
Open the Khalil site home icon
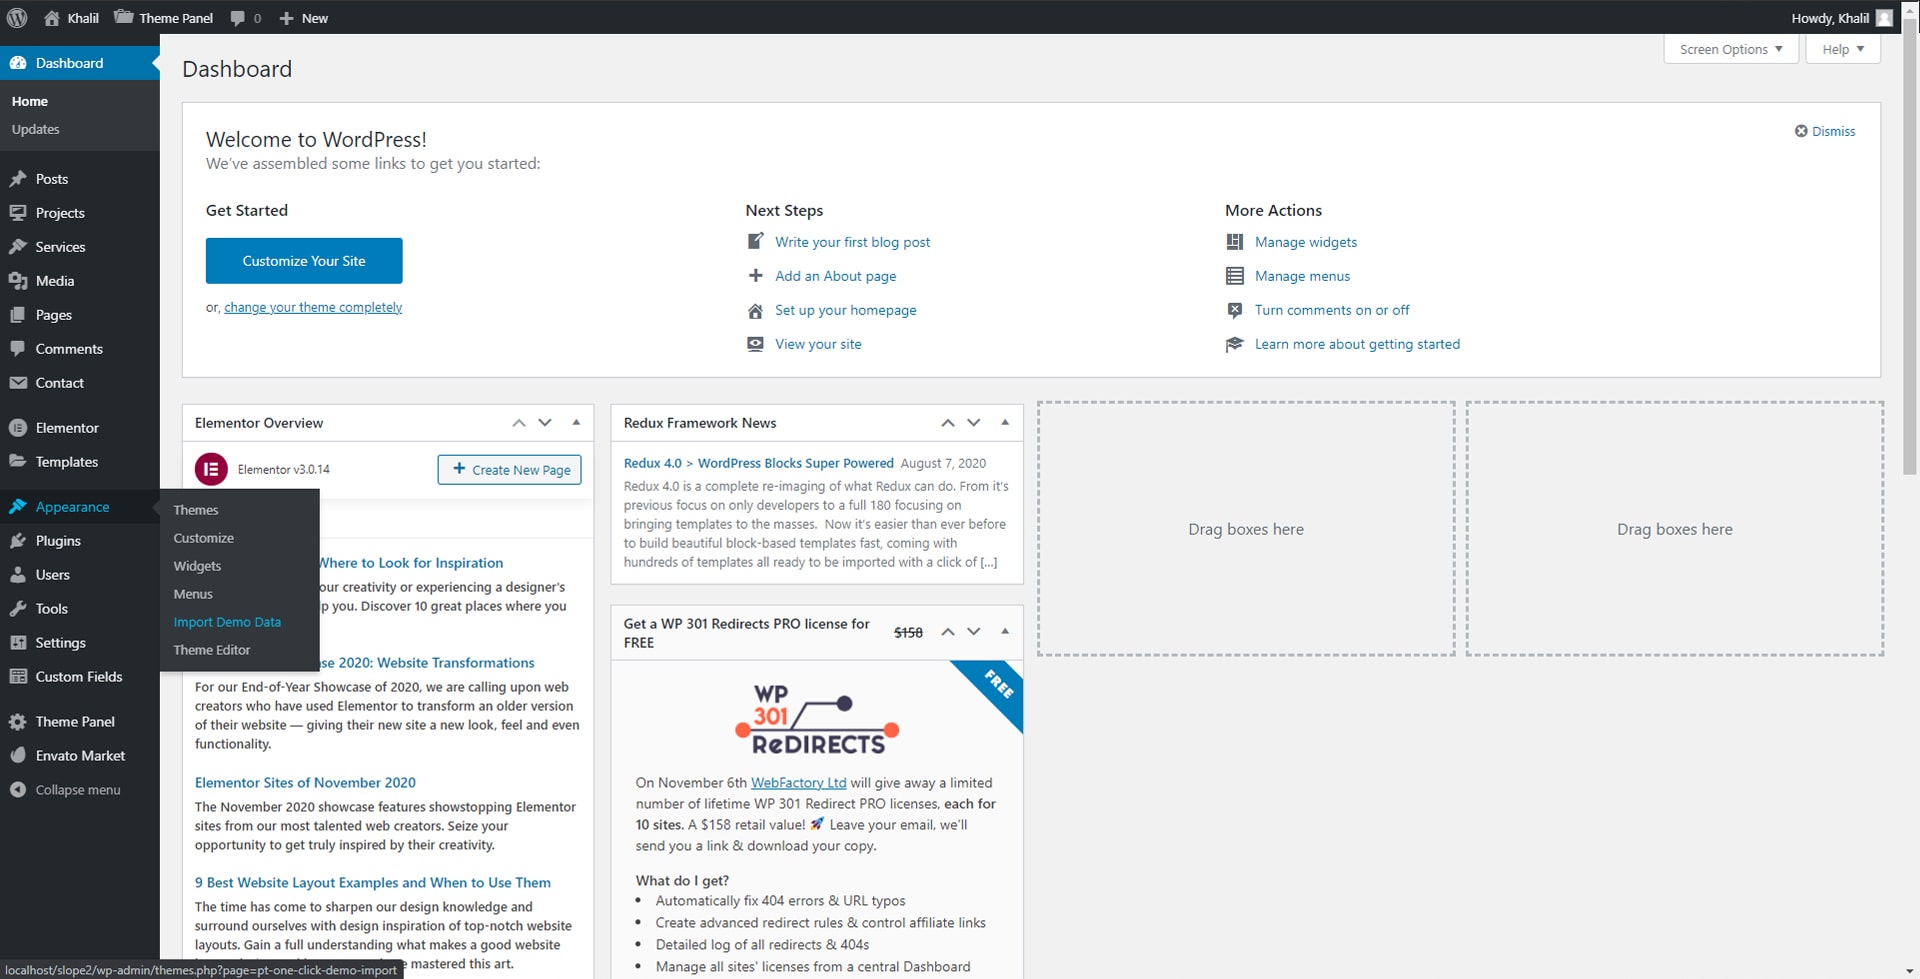click(x=52, y=17)
